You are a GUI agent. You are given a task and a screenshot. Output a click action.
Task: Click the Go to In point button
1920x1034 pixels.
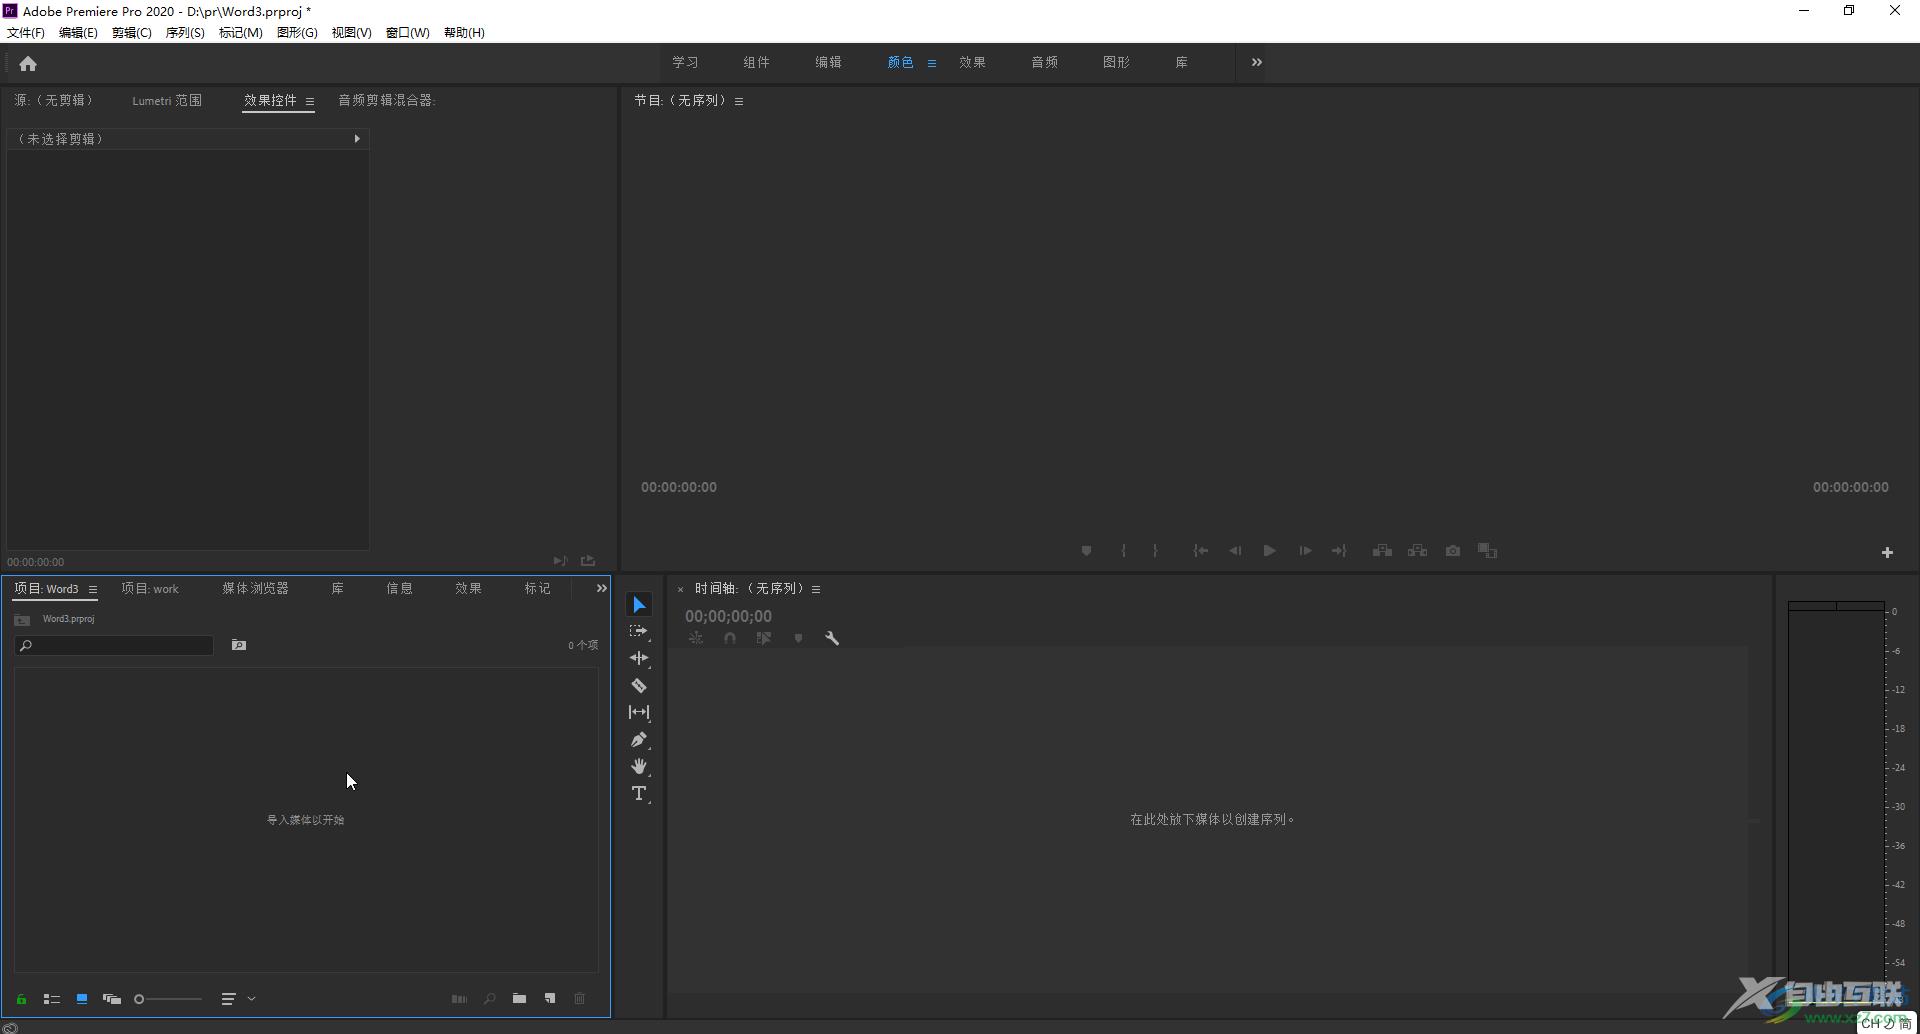coord(1201,551)
